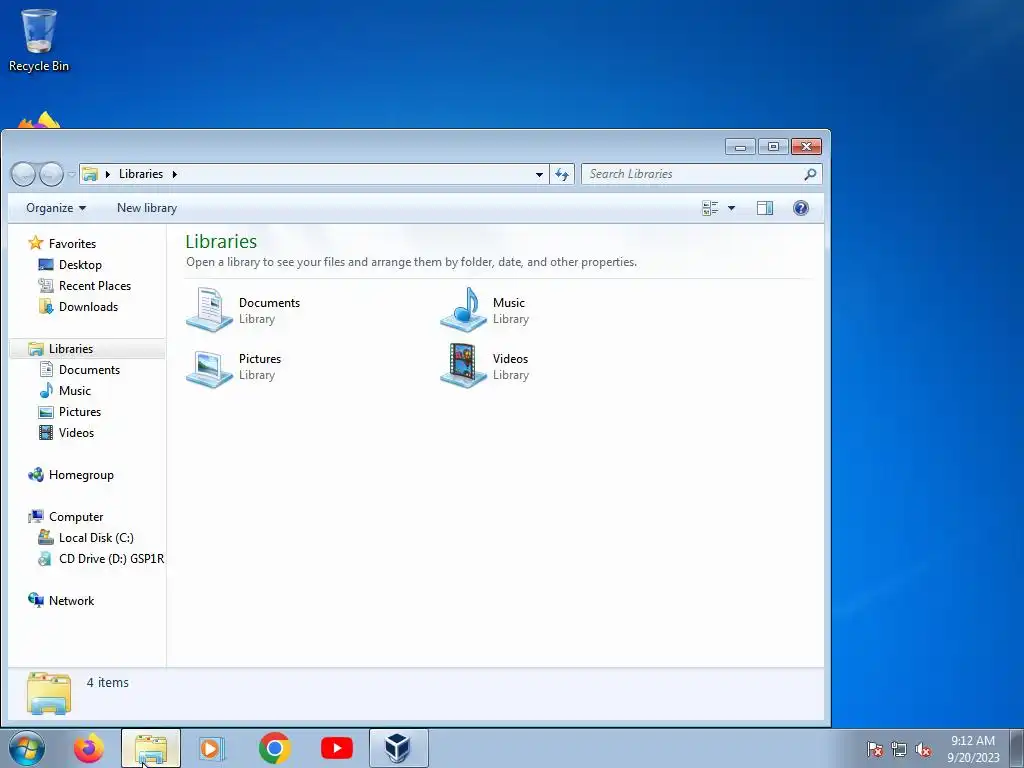
Task: Launch Firefox from the taskbar
Action: [x=88, y=748]
